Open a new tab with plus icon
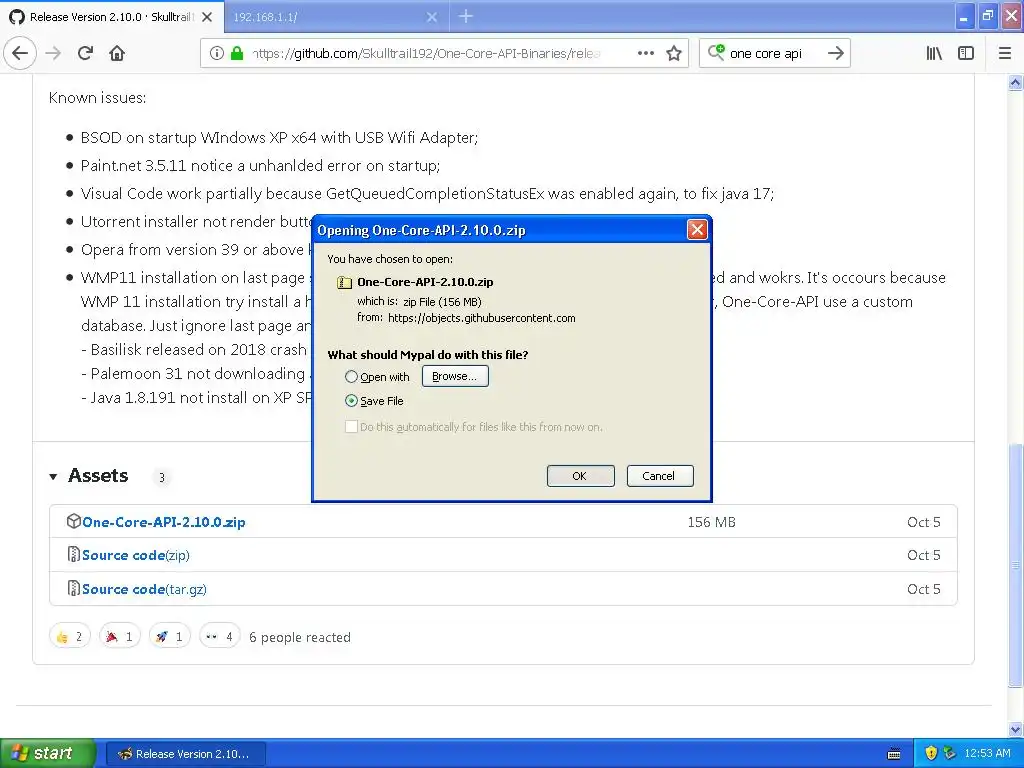The width and height of the screenshot is (1024, 768). coord(466,16)
